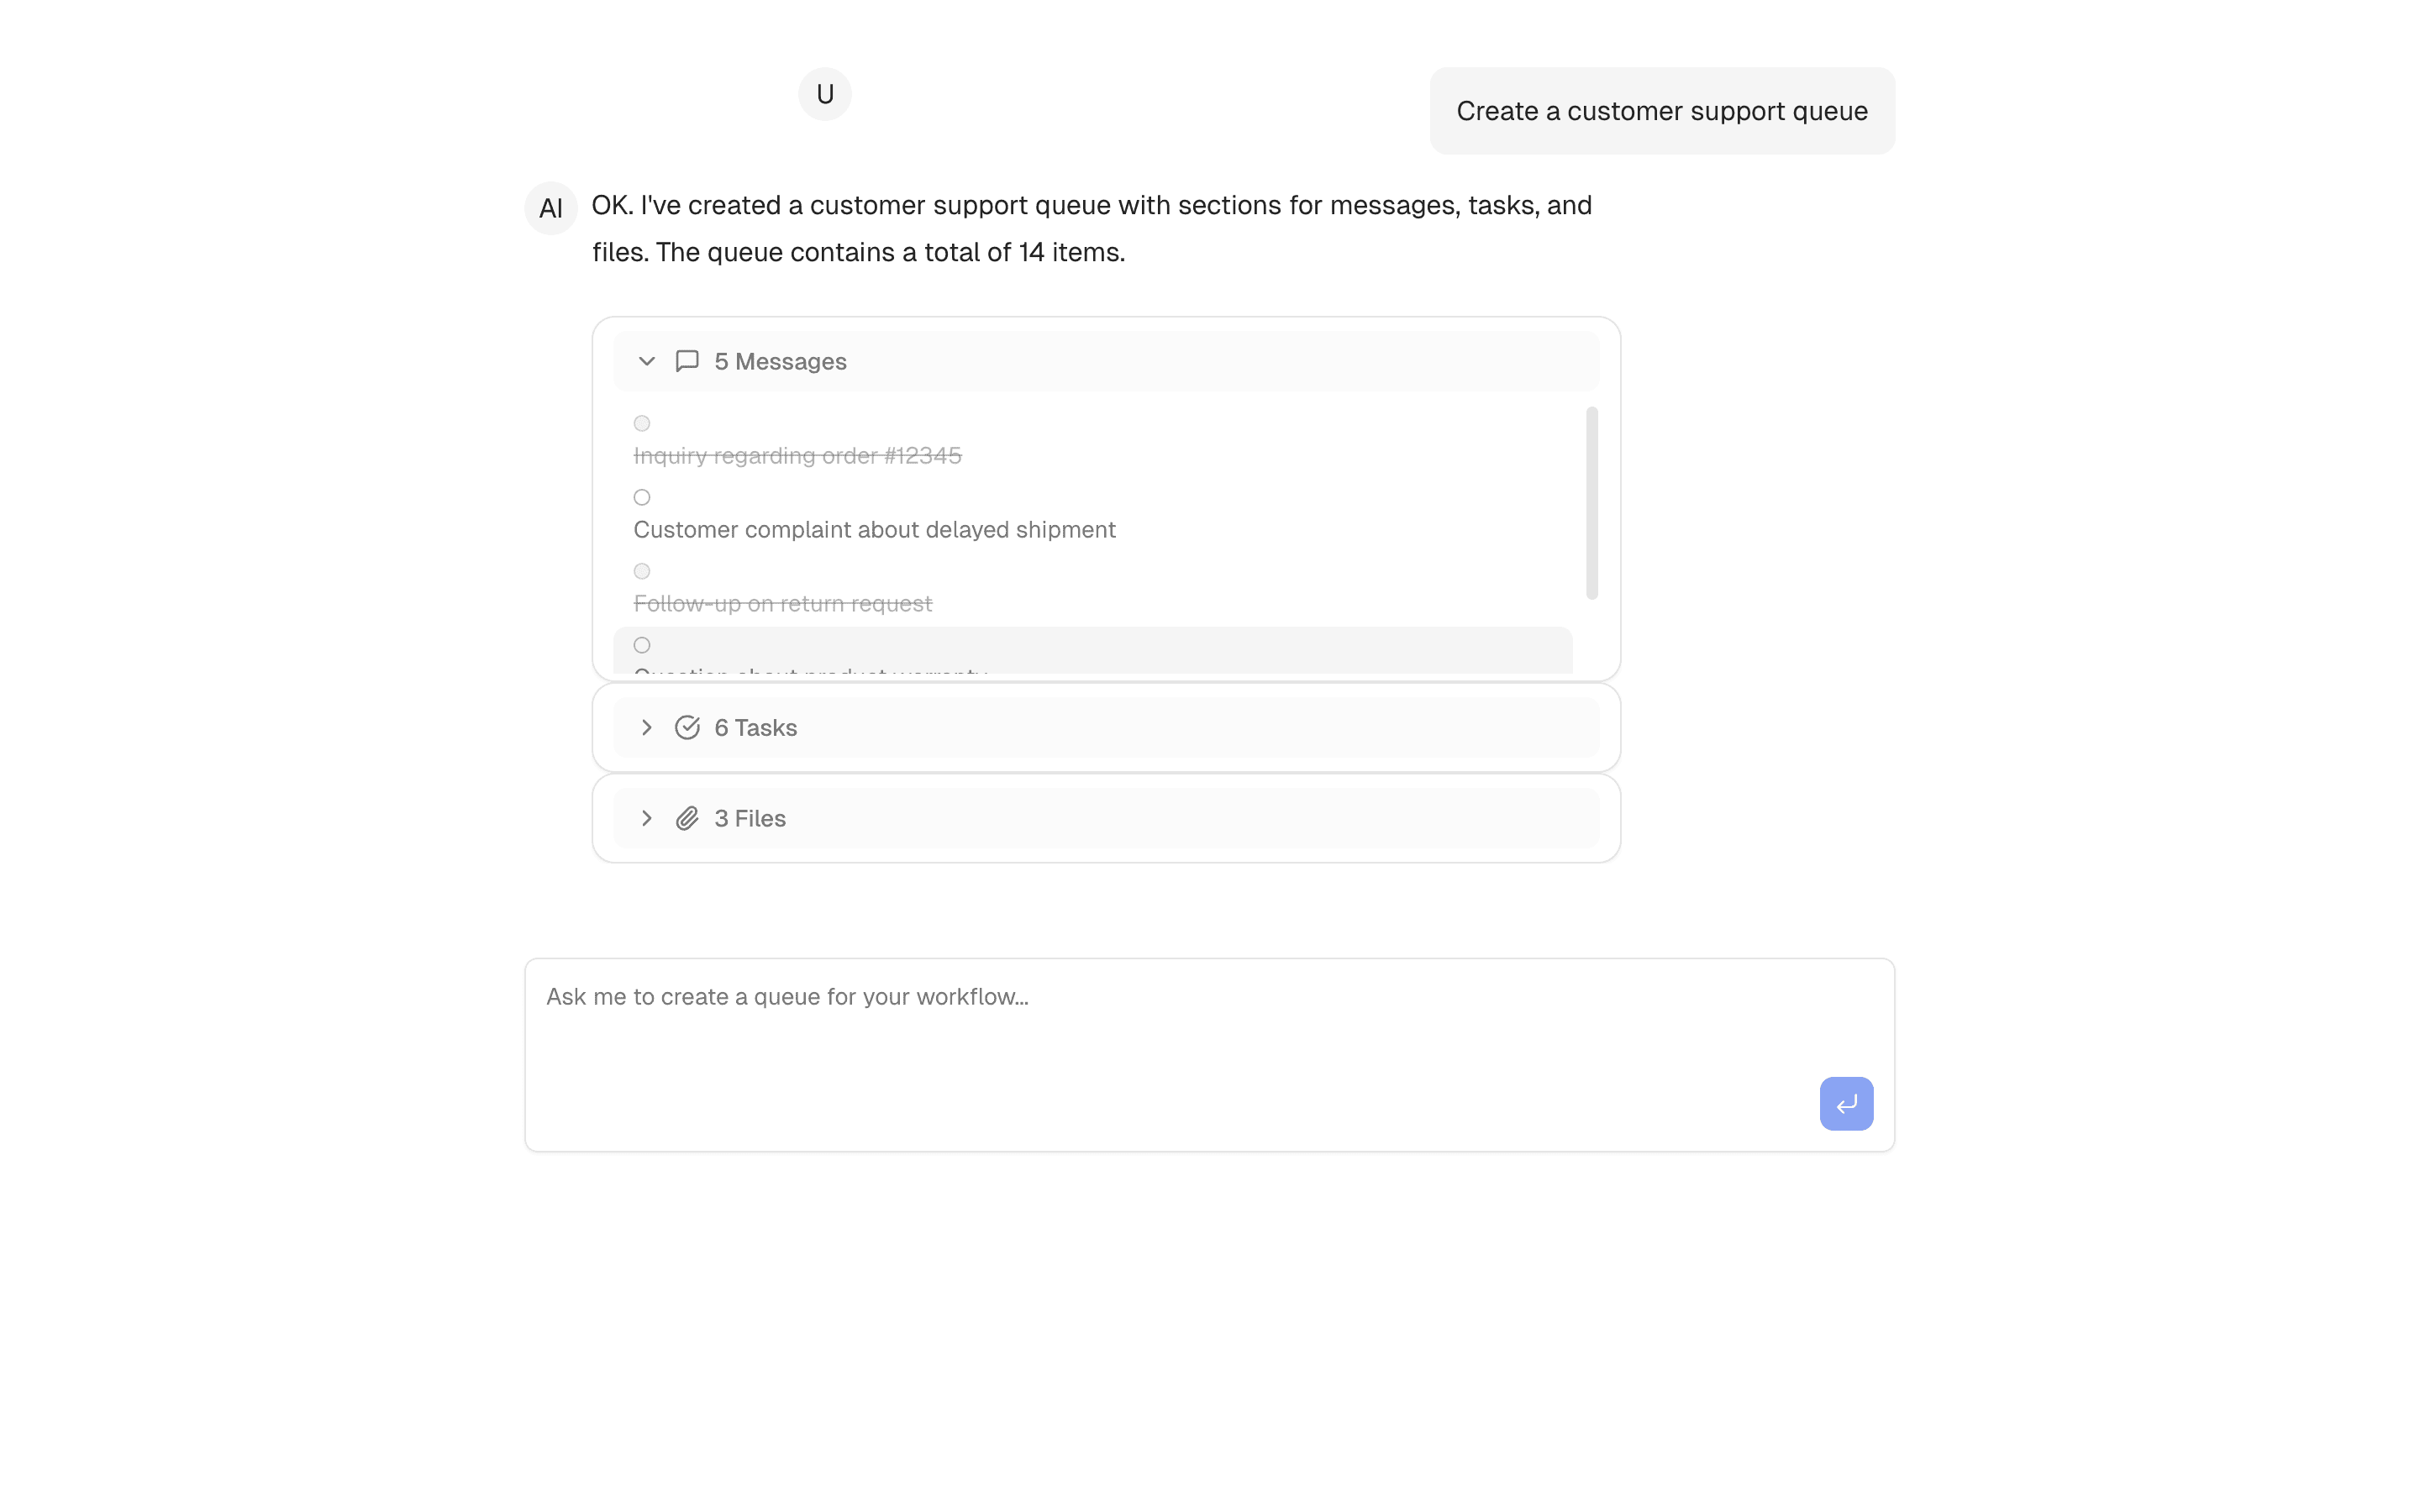Click the Create a customer support queue bubble
Image resolution: width=2420 pixels, height=1512 pixels.
pos(1661,110)
